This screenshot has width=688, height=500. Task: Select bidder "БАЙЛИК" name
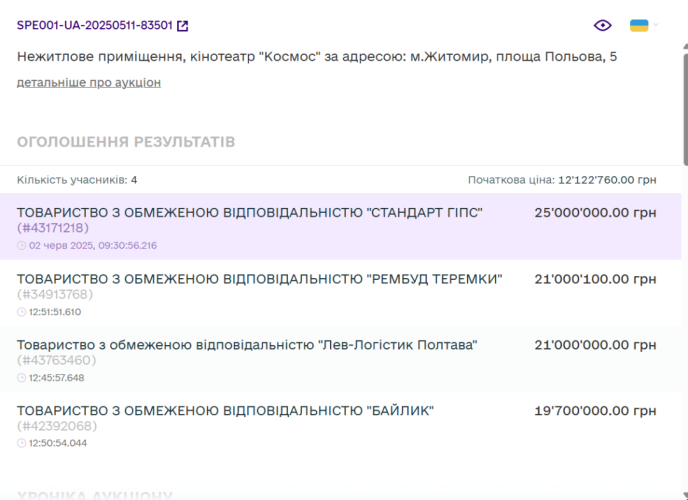[x=226, y=411]
